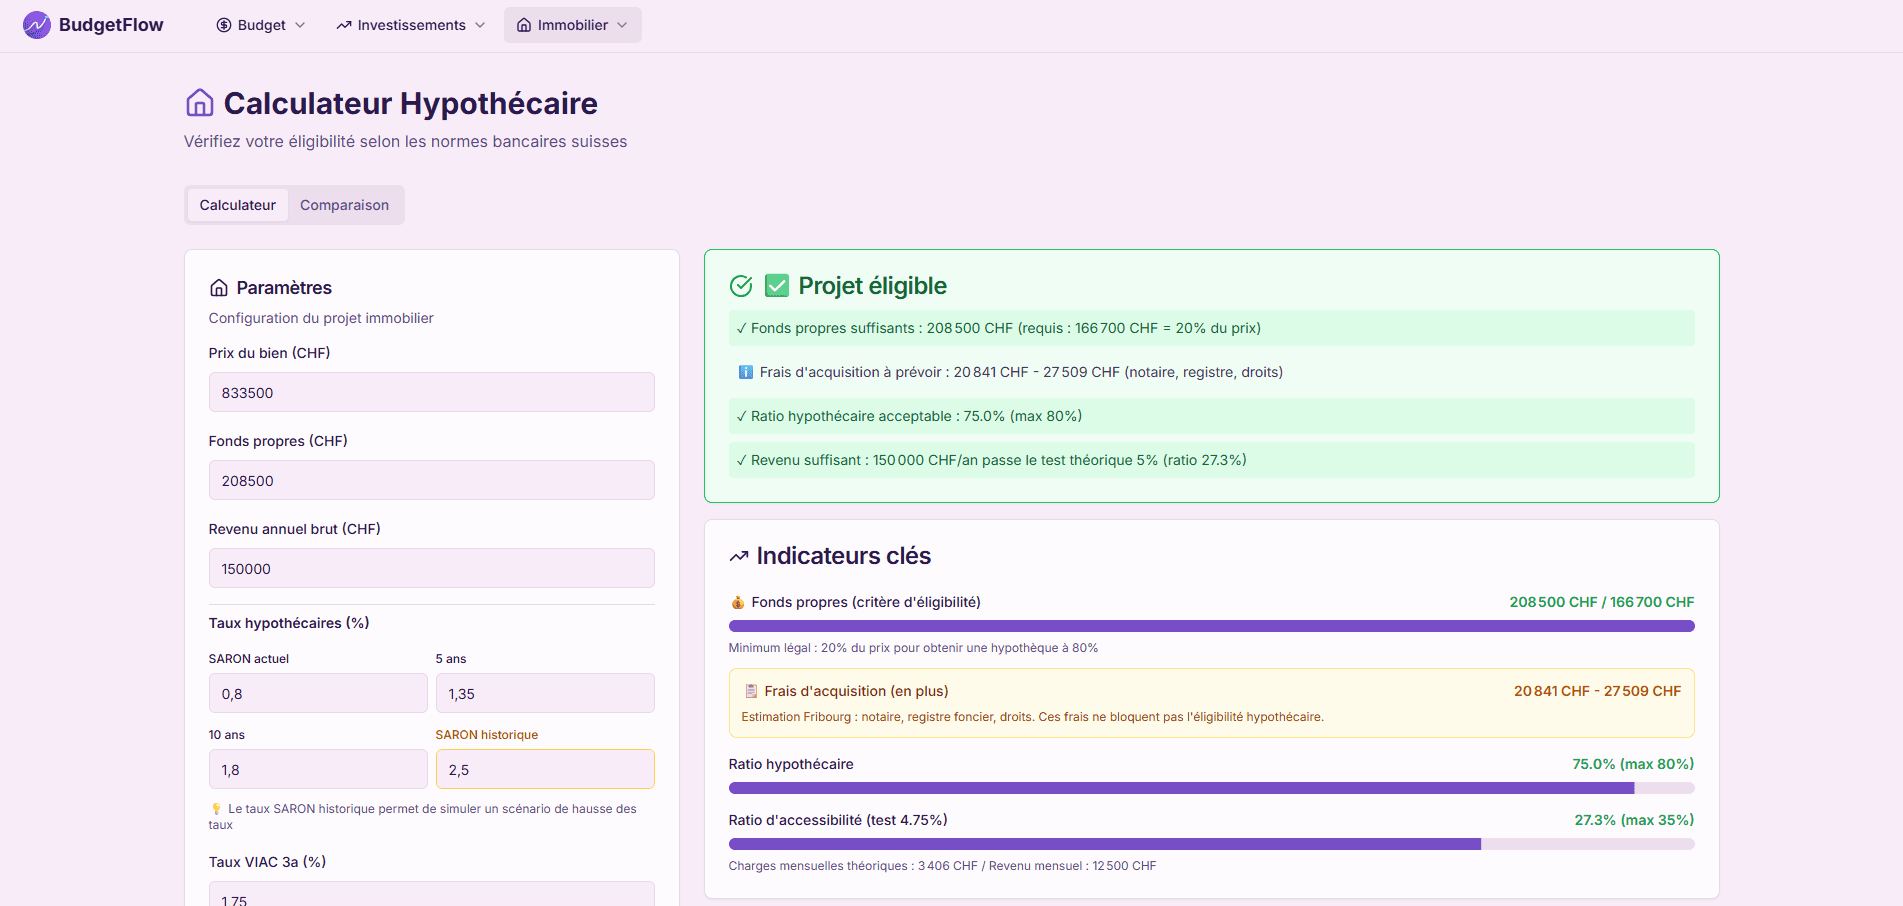This screenshot has width=1903, height=906.
Task: Open the Immobilier dropdown
Action: click(573, 25)
